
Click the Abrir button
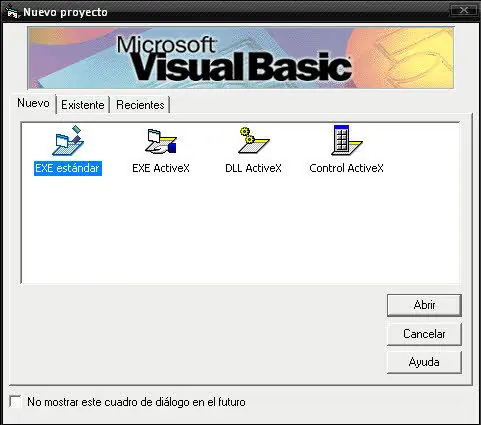[x=424, y=305]
